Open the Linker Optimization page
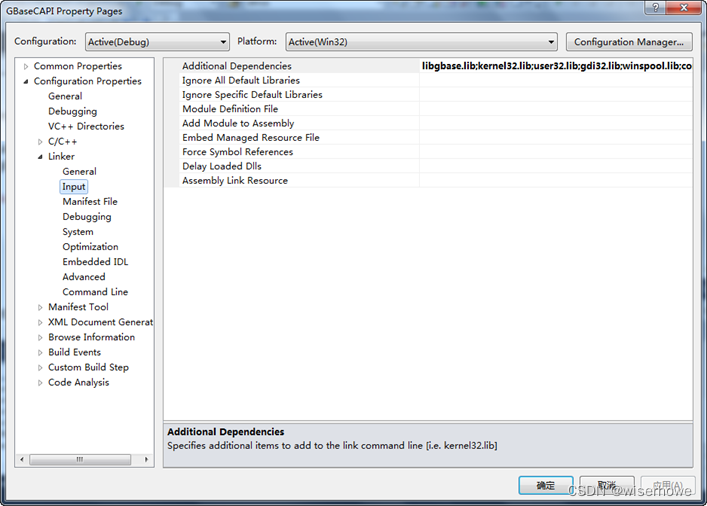The height and width of the screenshot is (506, 707). point(90,247)
